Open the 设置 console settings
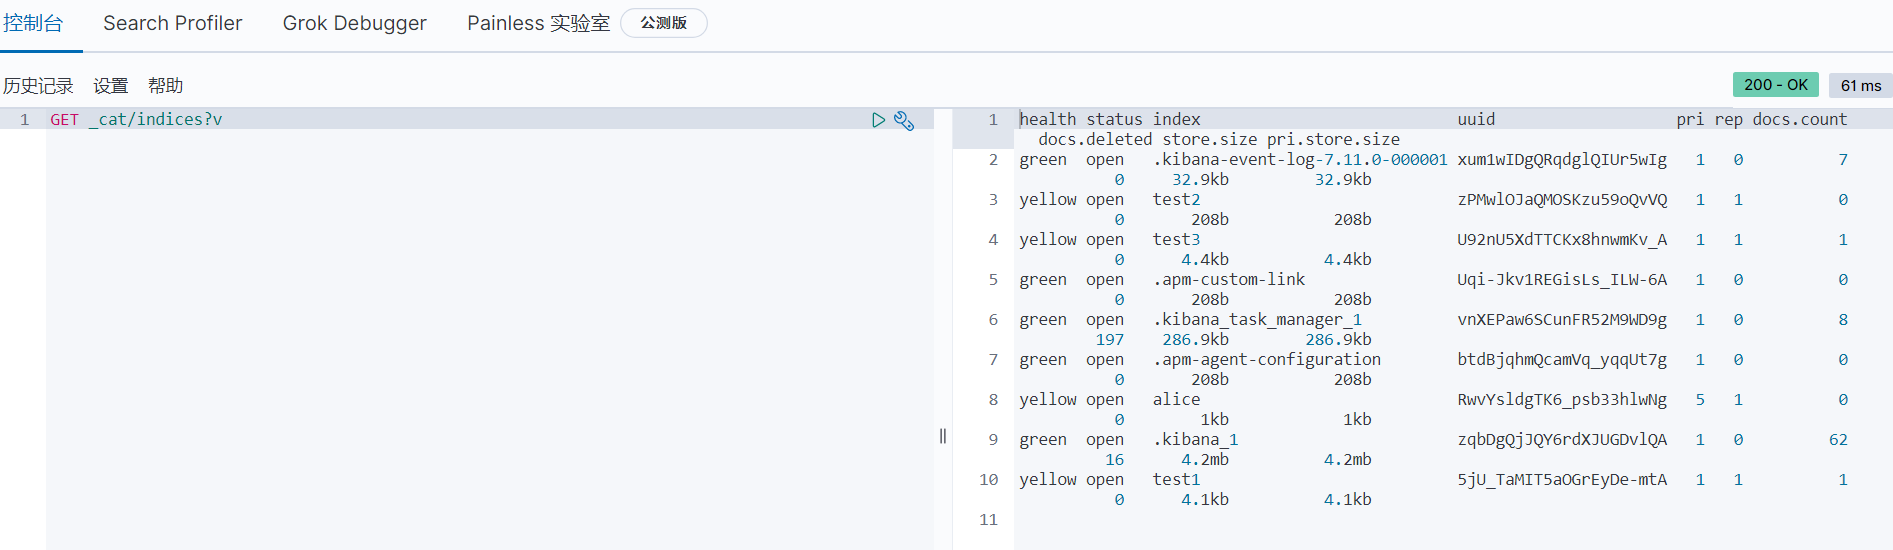The height and width of the screenshot is (550, 1893). click(x=111, y=86)
